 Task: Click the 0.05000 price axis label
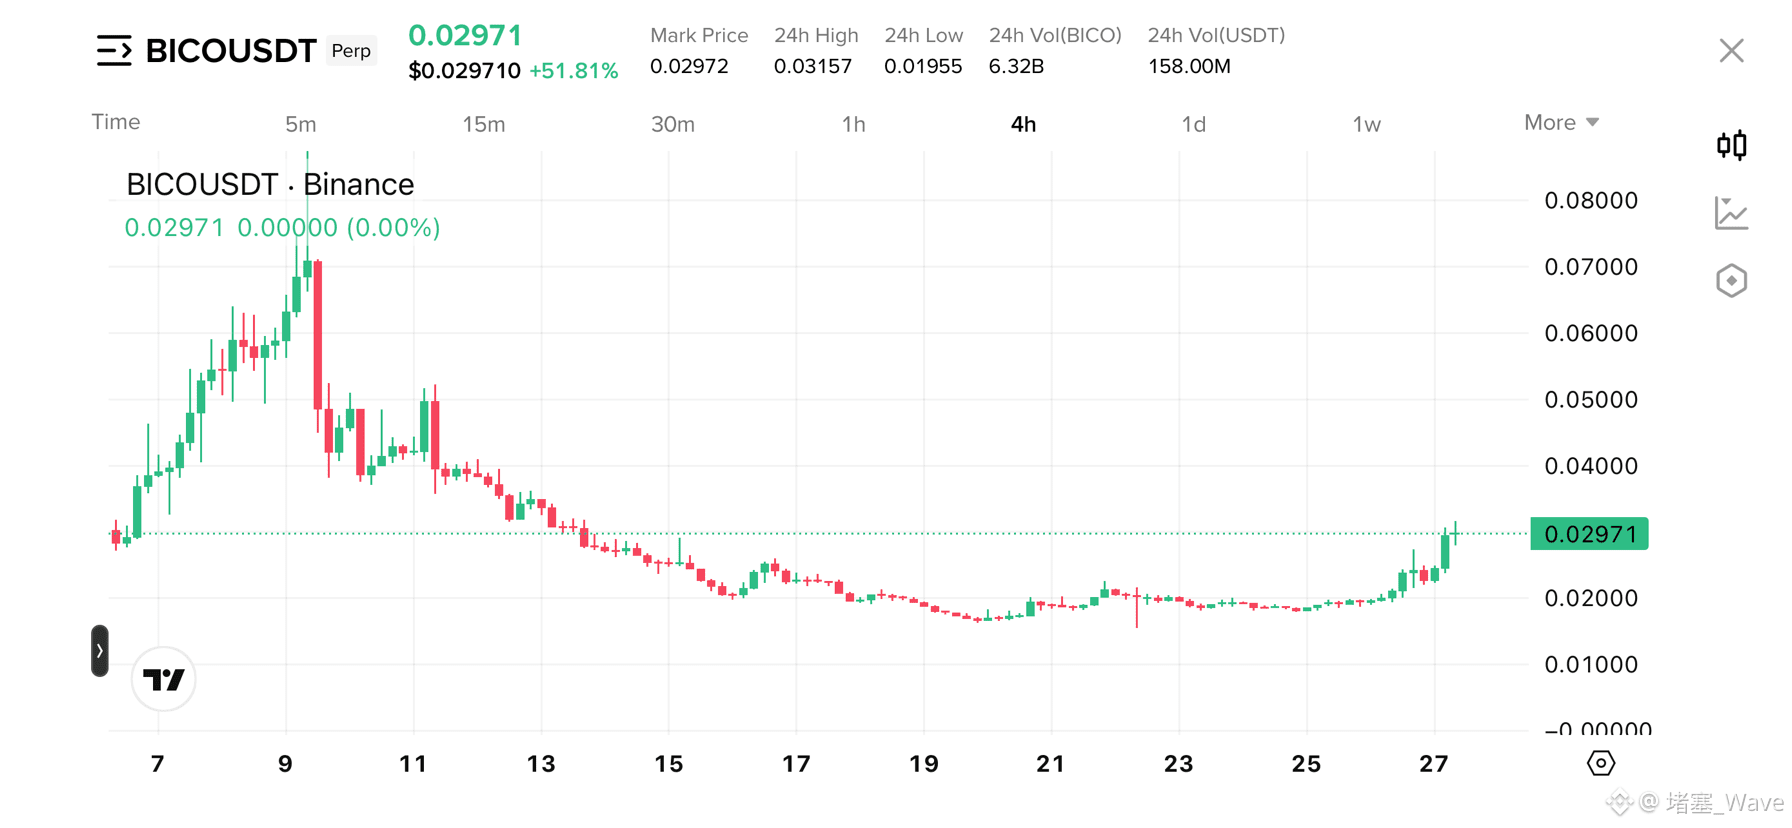[x=1591, y=399]
